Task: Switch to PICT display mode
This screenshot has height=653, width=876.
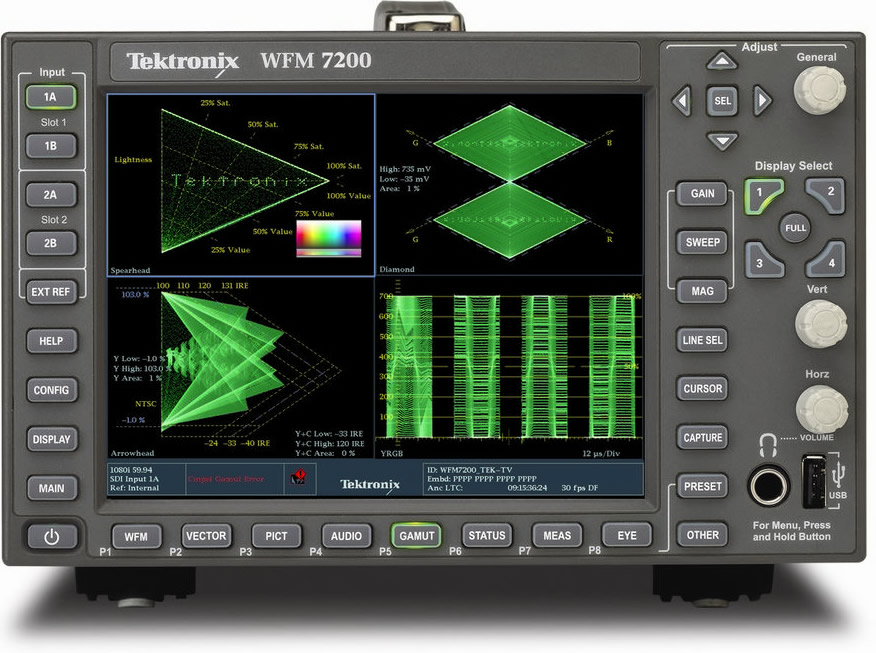Action: coord(276,536)
